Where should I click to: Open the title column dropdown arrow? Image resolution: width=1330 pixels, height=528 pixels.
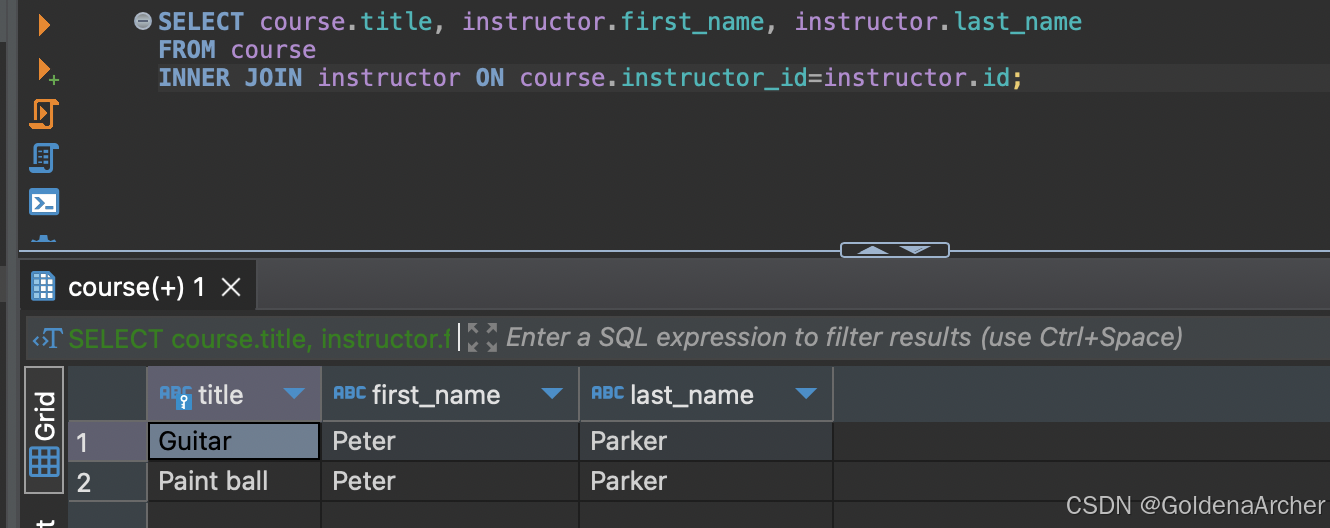[294, 394]
